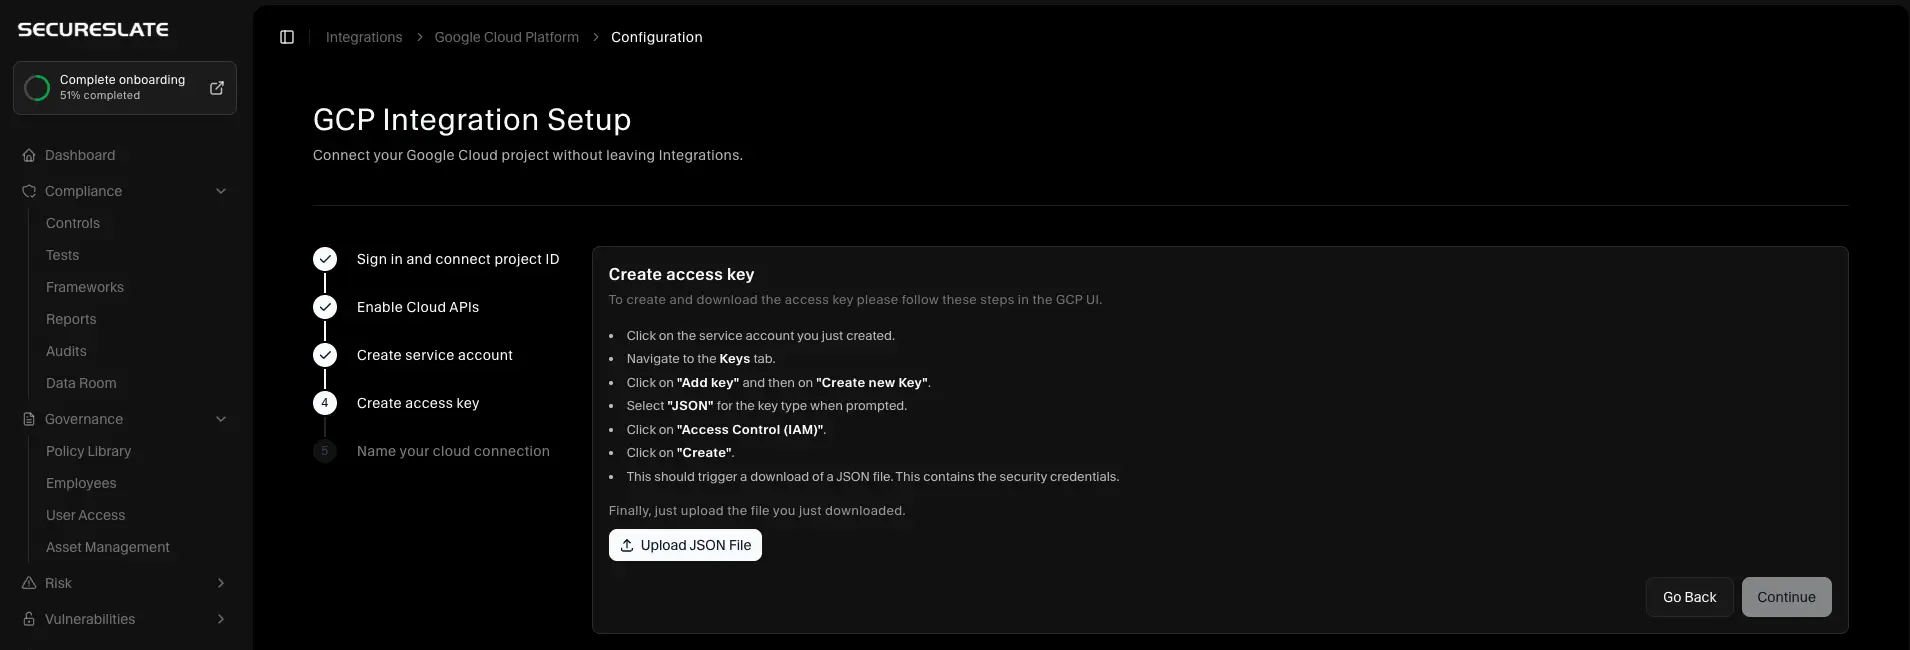The width and height of the screenshot is (1910, 650).
Task: Click the Compliance shield icon
Action: click(29, 191)
